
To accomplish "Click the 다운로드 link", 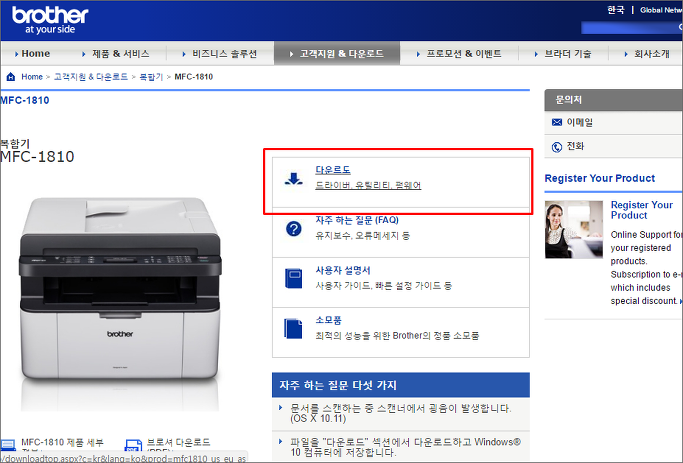I will tap(333, 170).
